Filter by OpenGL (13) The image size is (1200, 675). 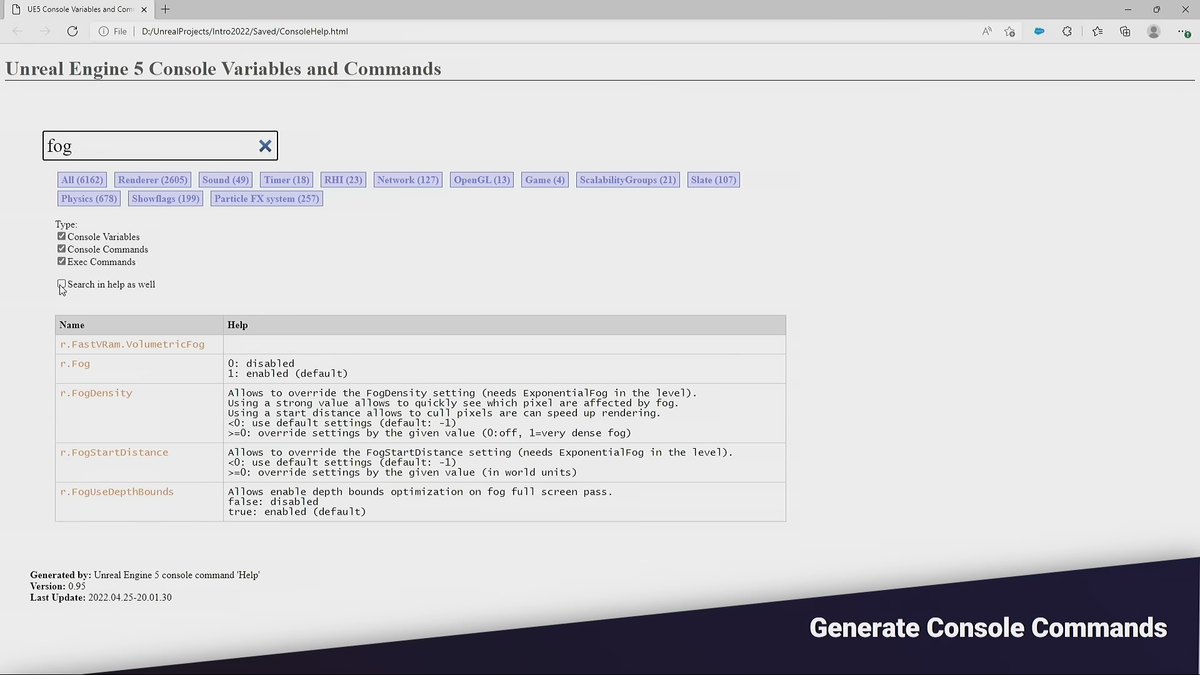coord(482,180)
